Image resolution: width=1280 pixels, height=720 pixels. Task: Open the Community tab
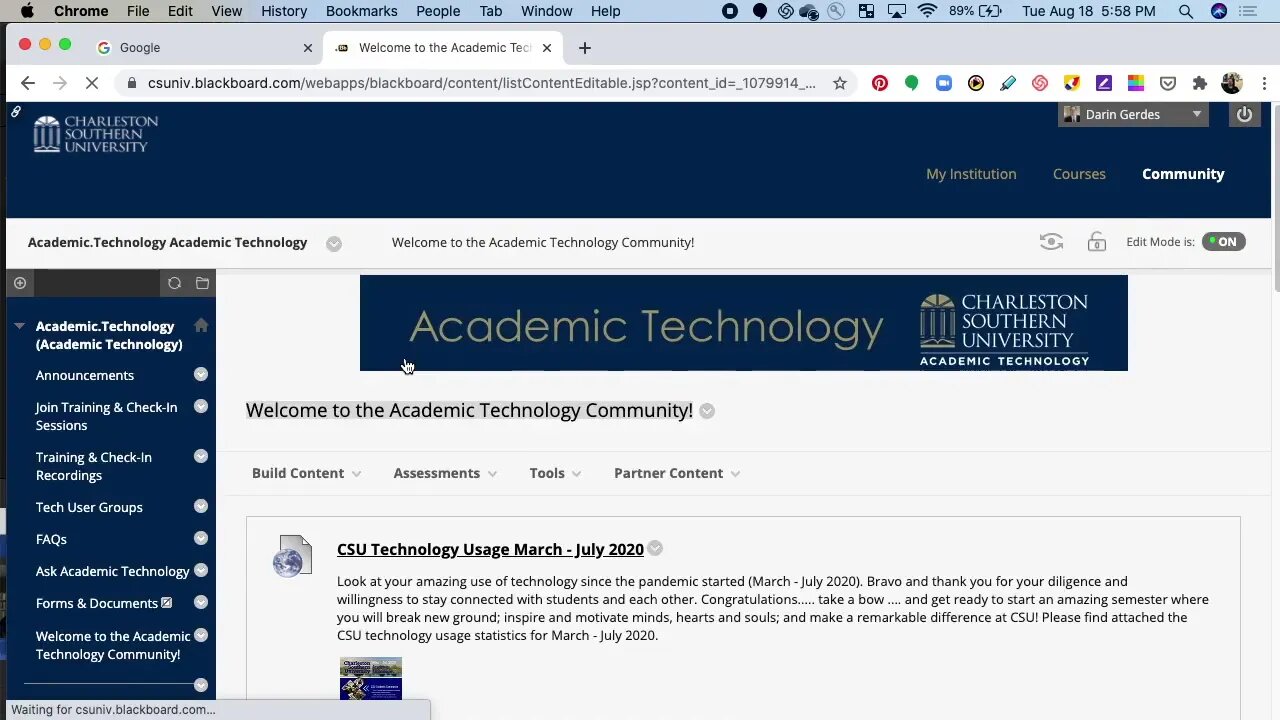(x=1183, y=174)
